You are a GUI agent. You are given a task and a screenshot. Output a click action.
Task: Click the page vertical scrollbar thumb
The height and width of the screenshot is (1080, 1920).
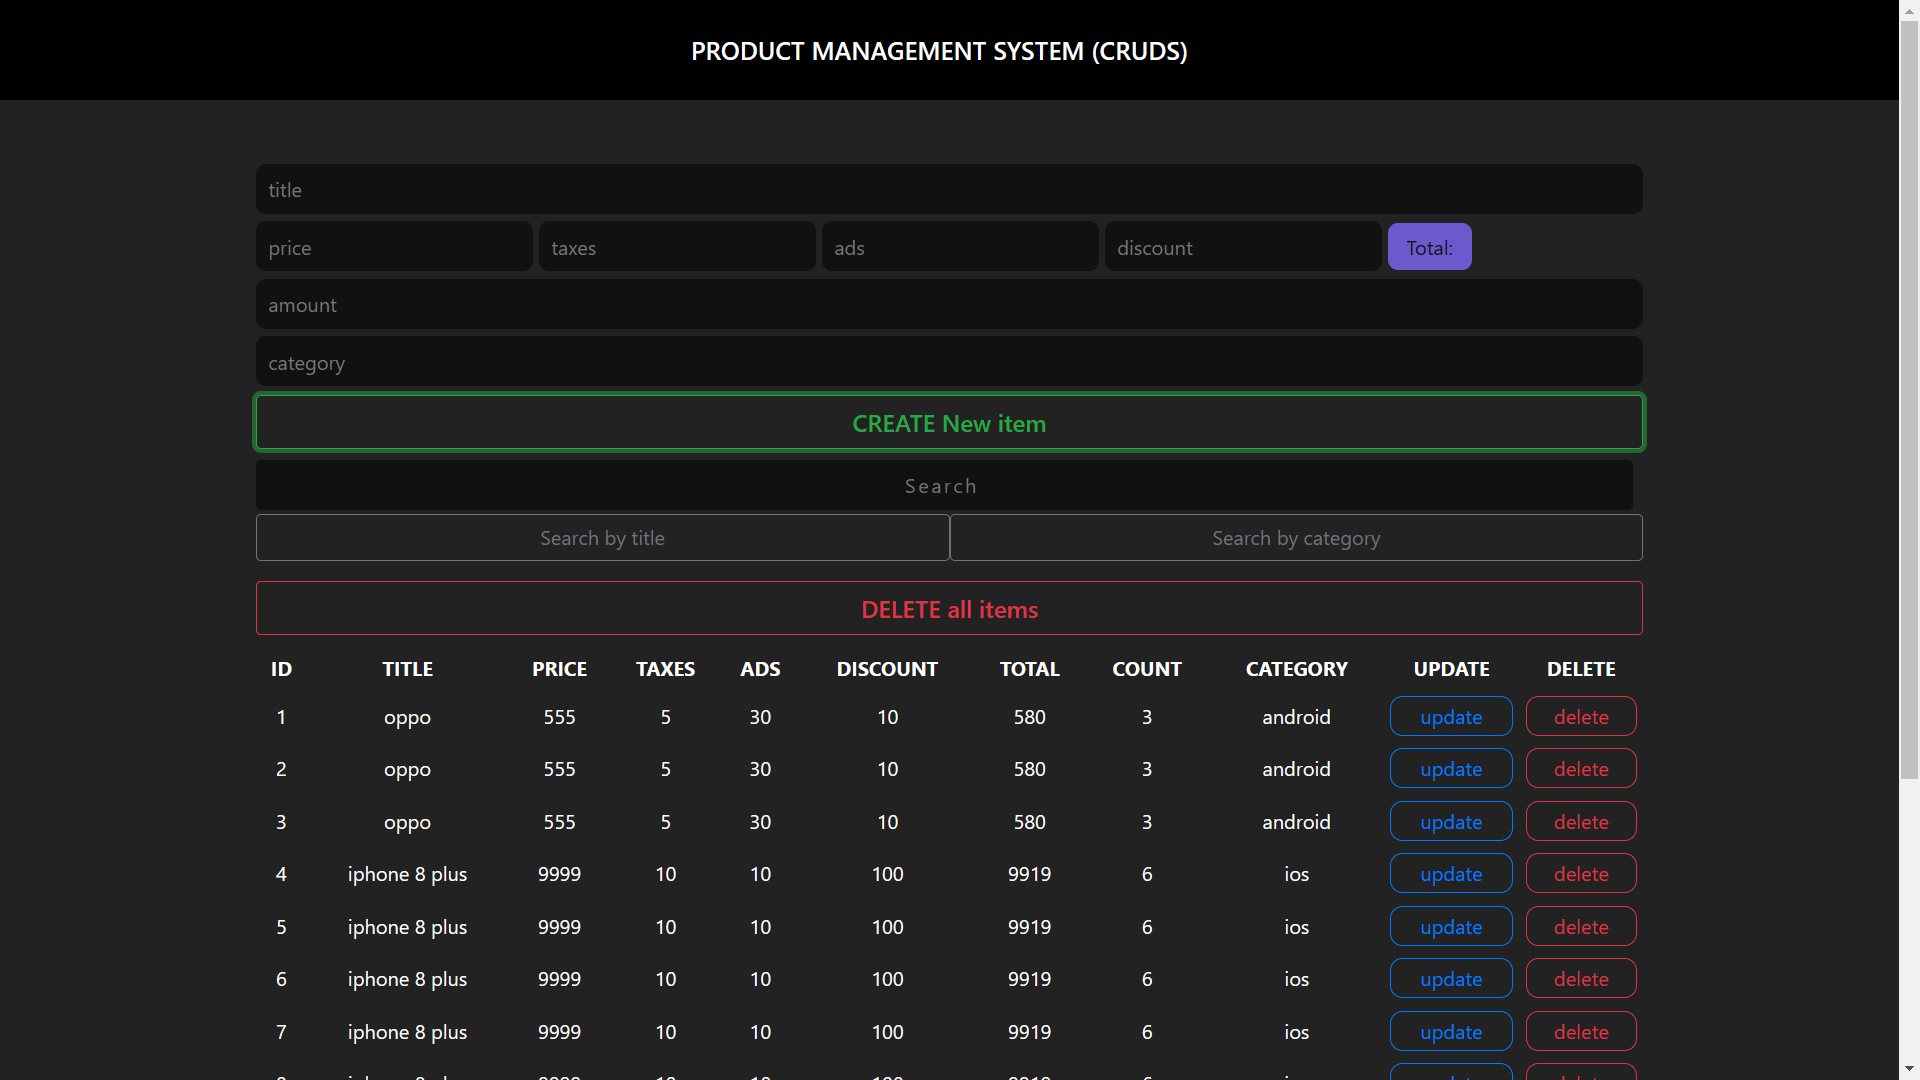(x=1909, y=400)
